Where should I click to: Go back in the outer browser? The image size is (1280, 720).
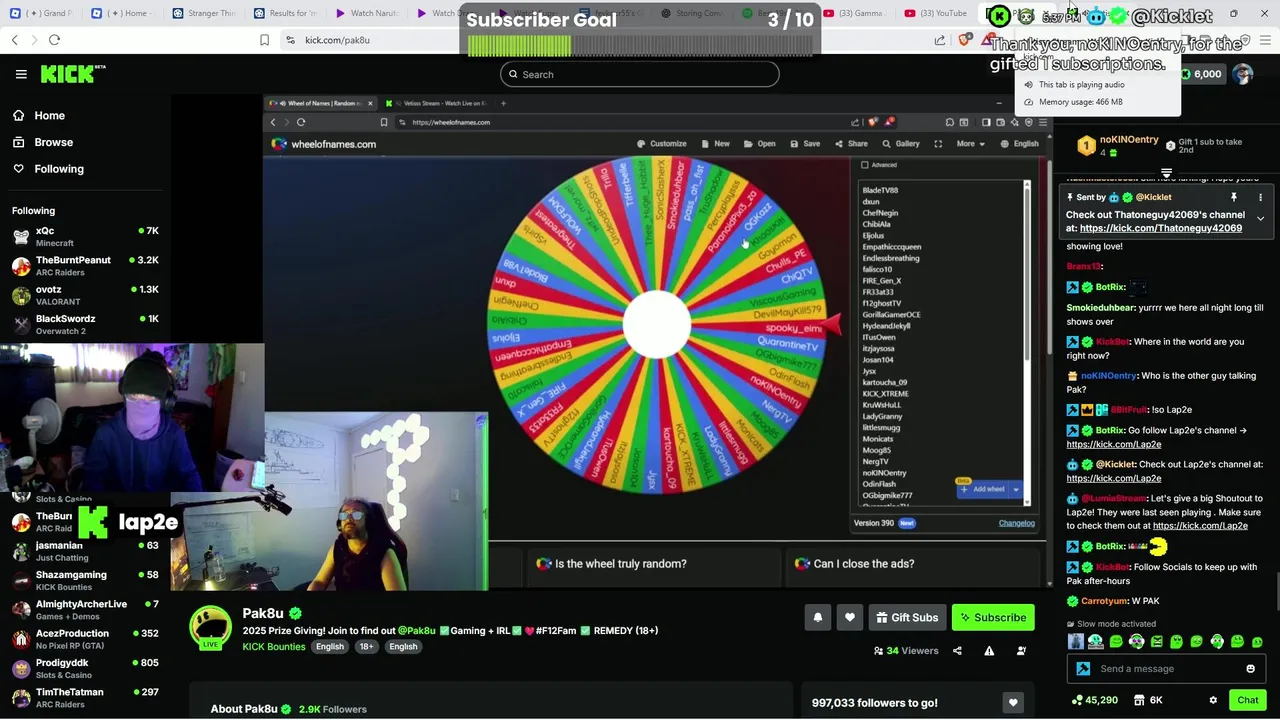click(x=14, y=40)
